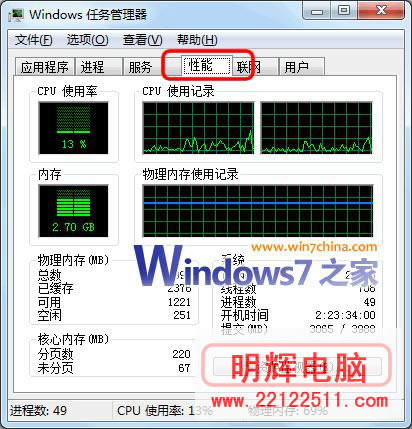This screenshot has width=412, height=429.
Task: Open the 帮助(H) menu
Action: (197, 40)
